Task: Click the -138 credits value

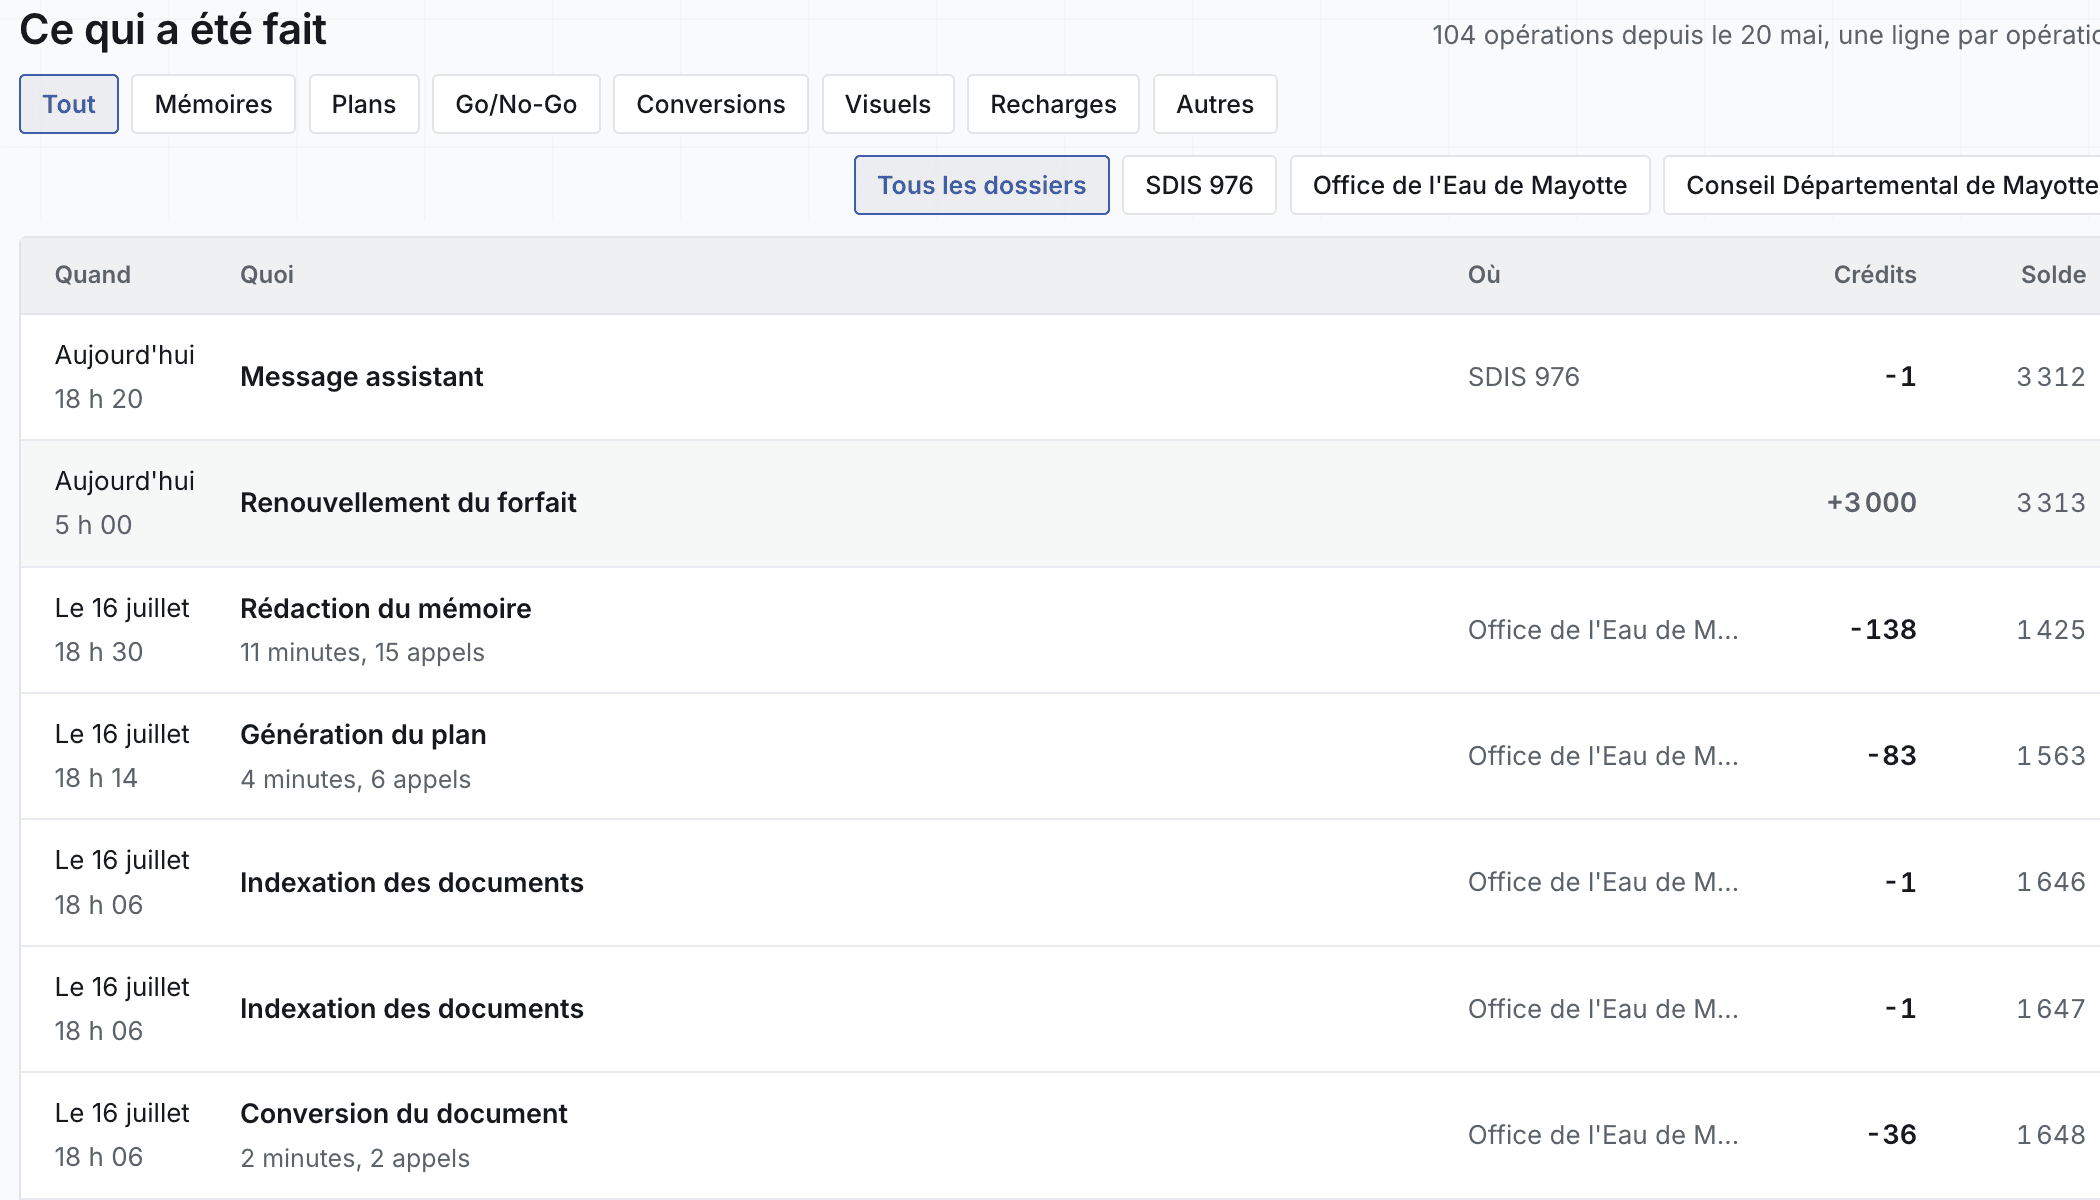Action: (x=1883, y=630)
